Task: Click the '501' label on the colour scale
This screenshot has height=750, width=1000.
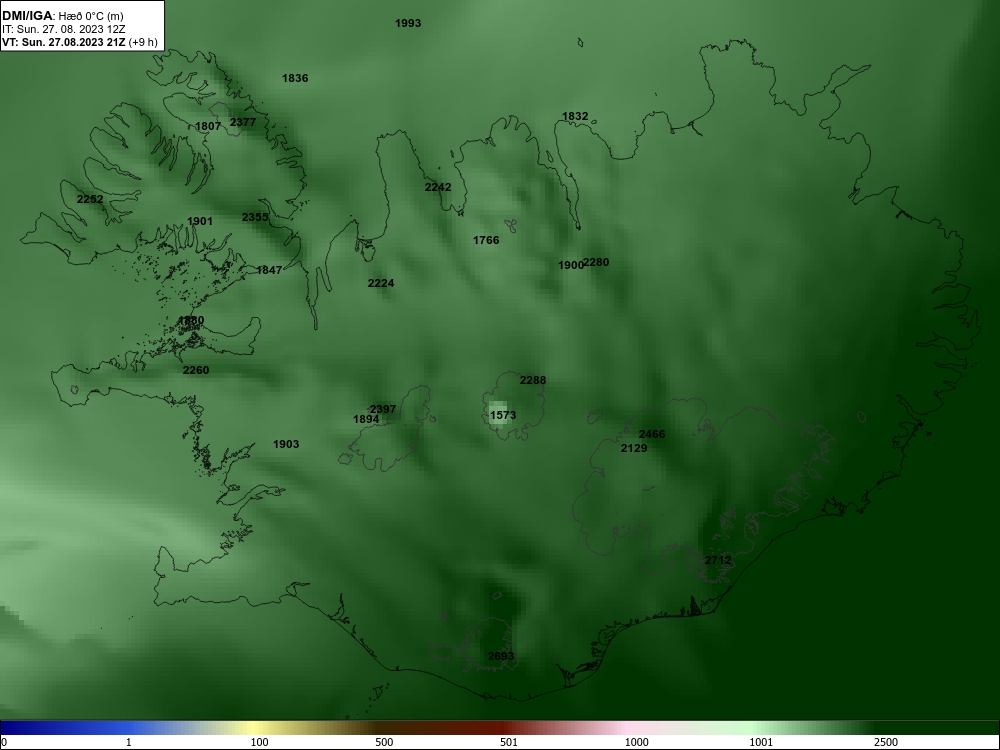Action: click(x=509, y=742)
